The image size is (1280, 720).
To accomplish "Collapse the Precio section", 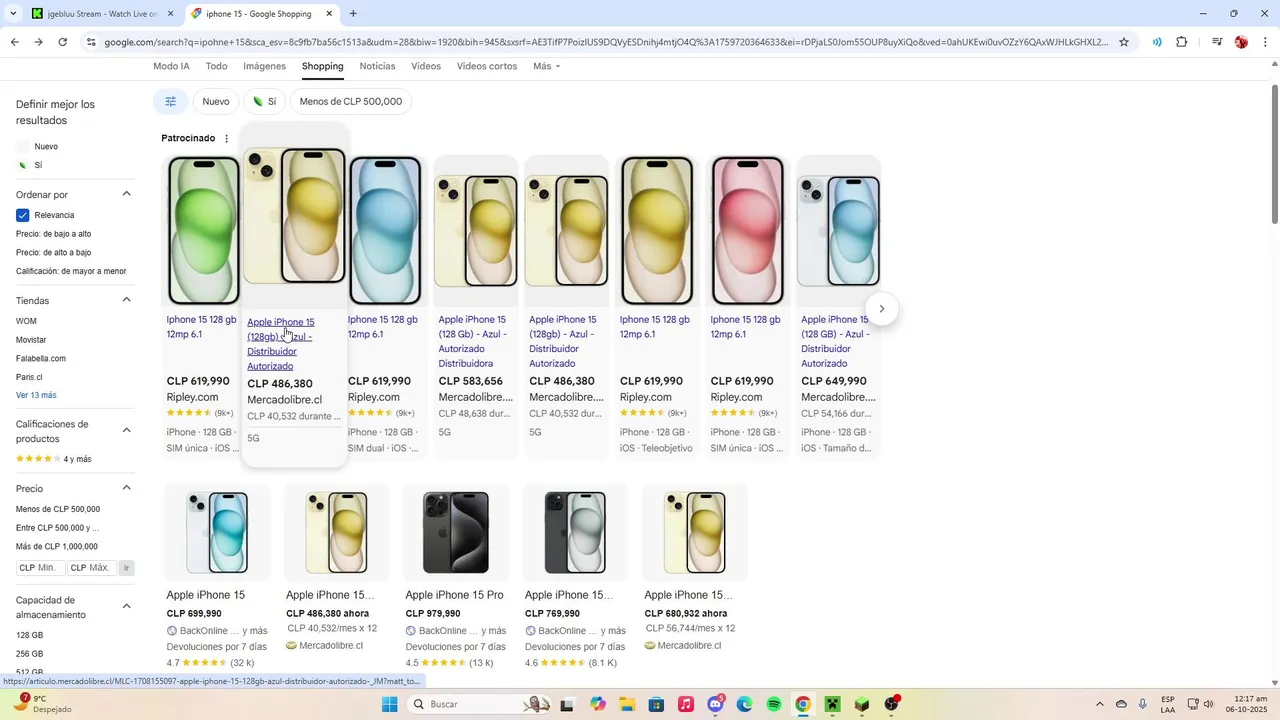I will [x=127, y=488].
